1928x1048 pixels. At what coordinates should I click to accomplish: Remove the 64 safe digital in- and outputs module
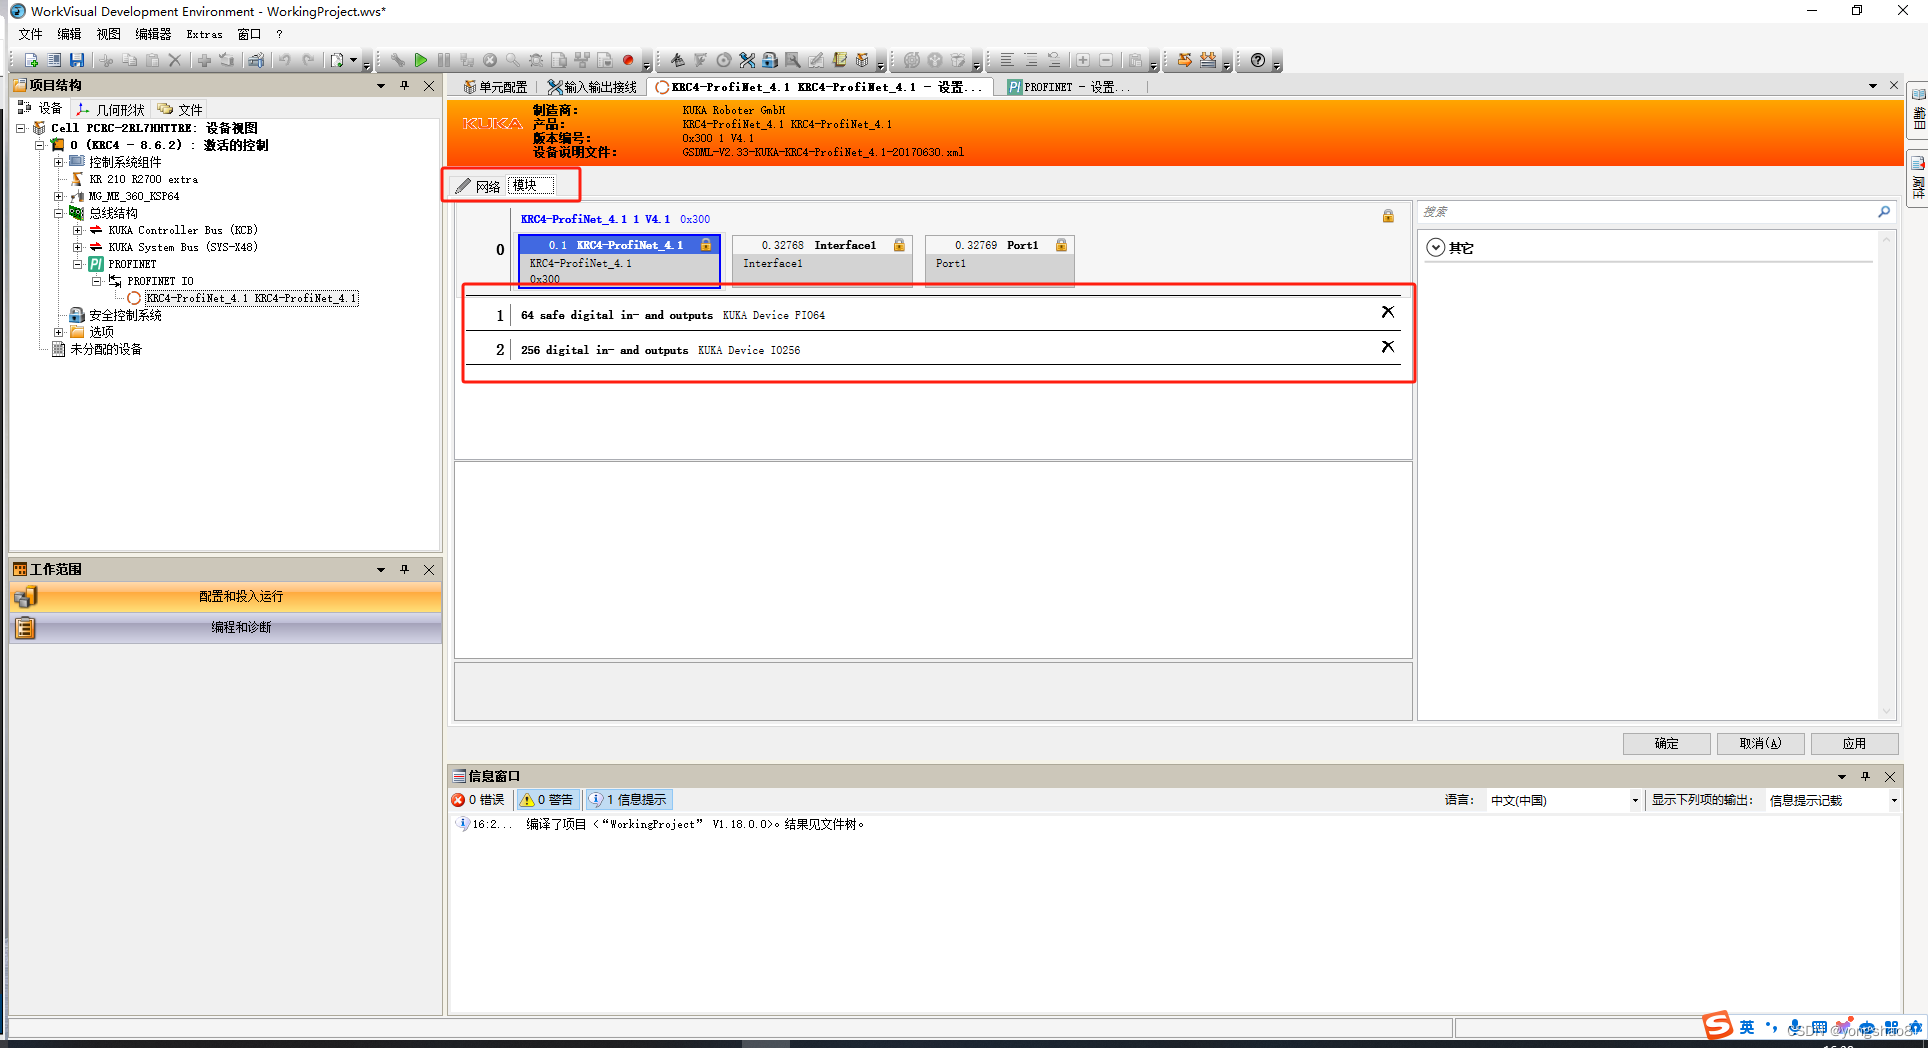(x=1387, y=312)
